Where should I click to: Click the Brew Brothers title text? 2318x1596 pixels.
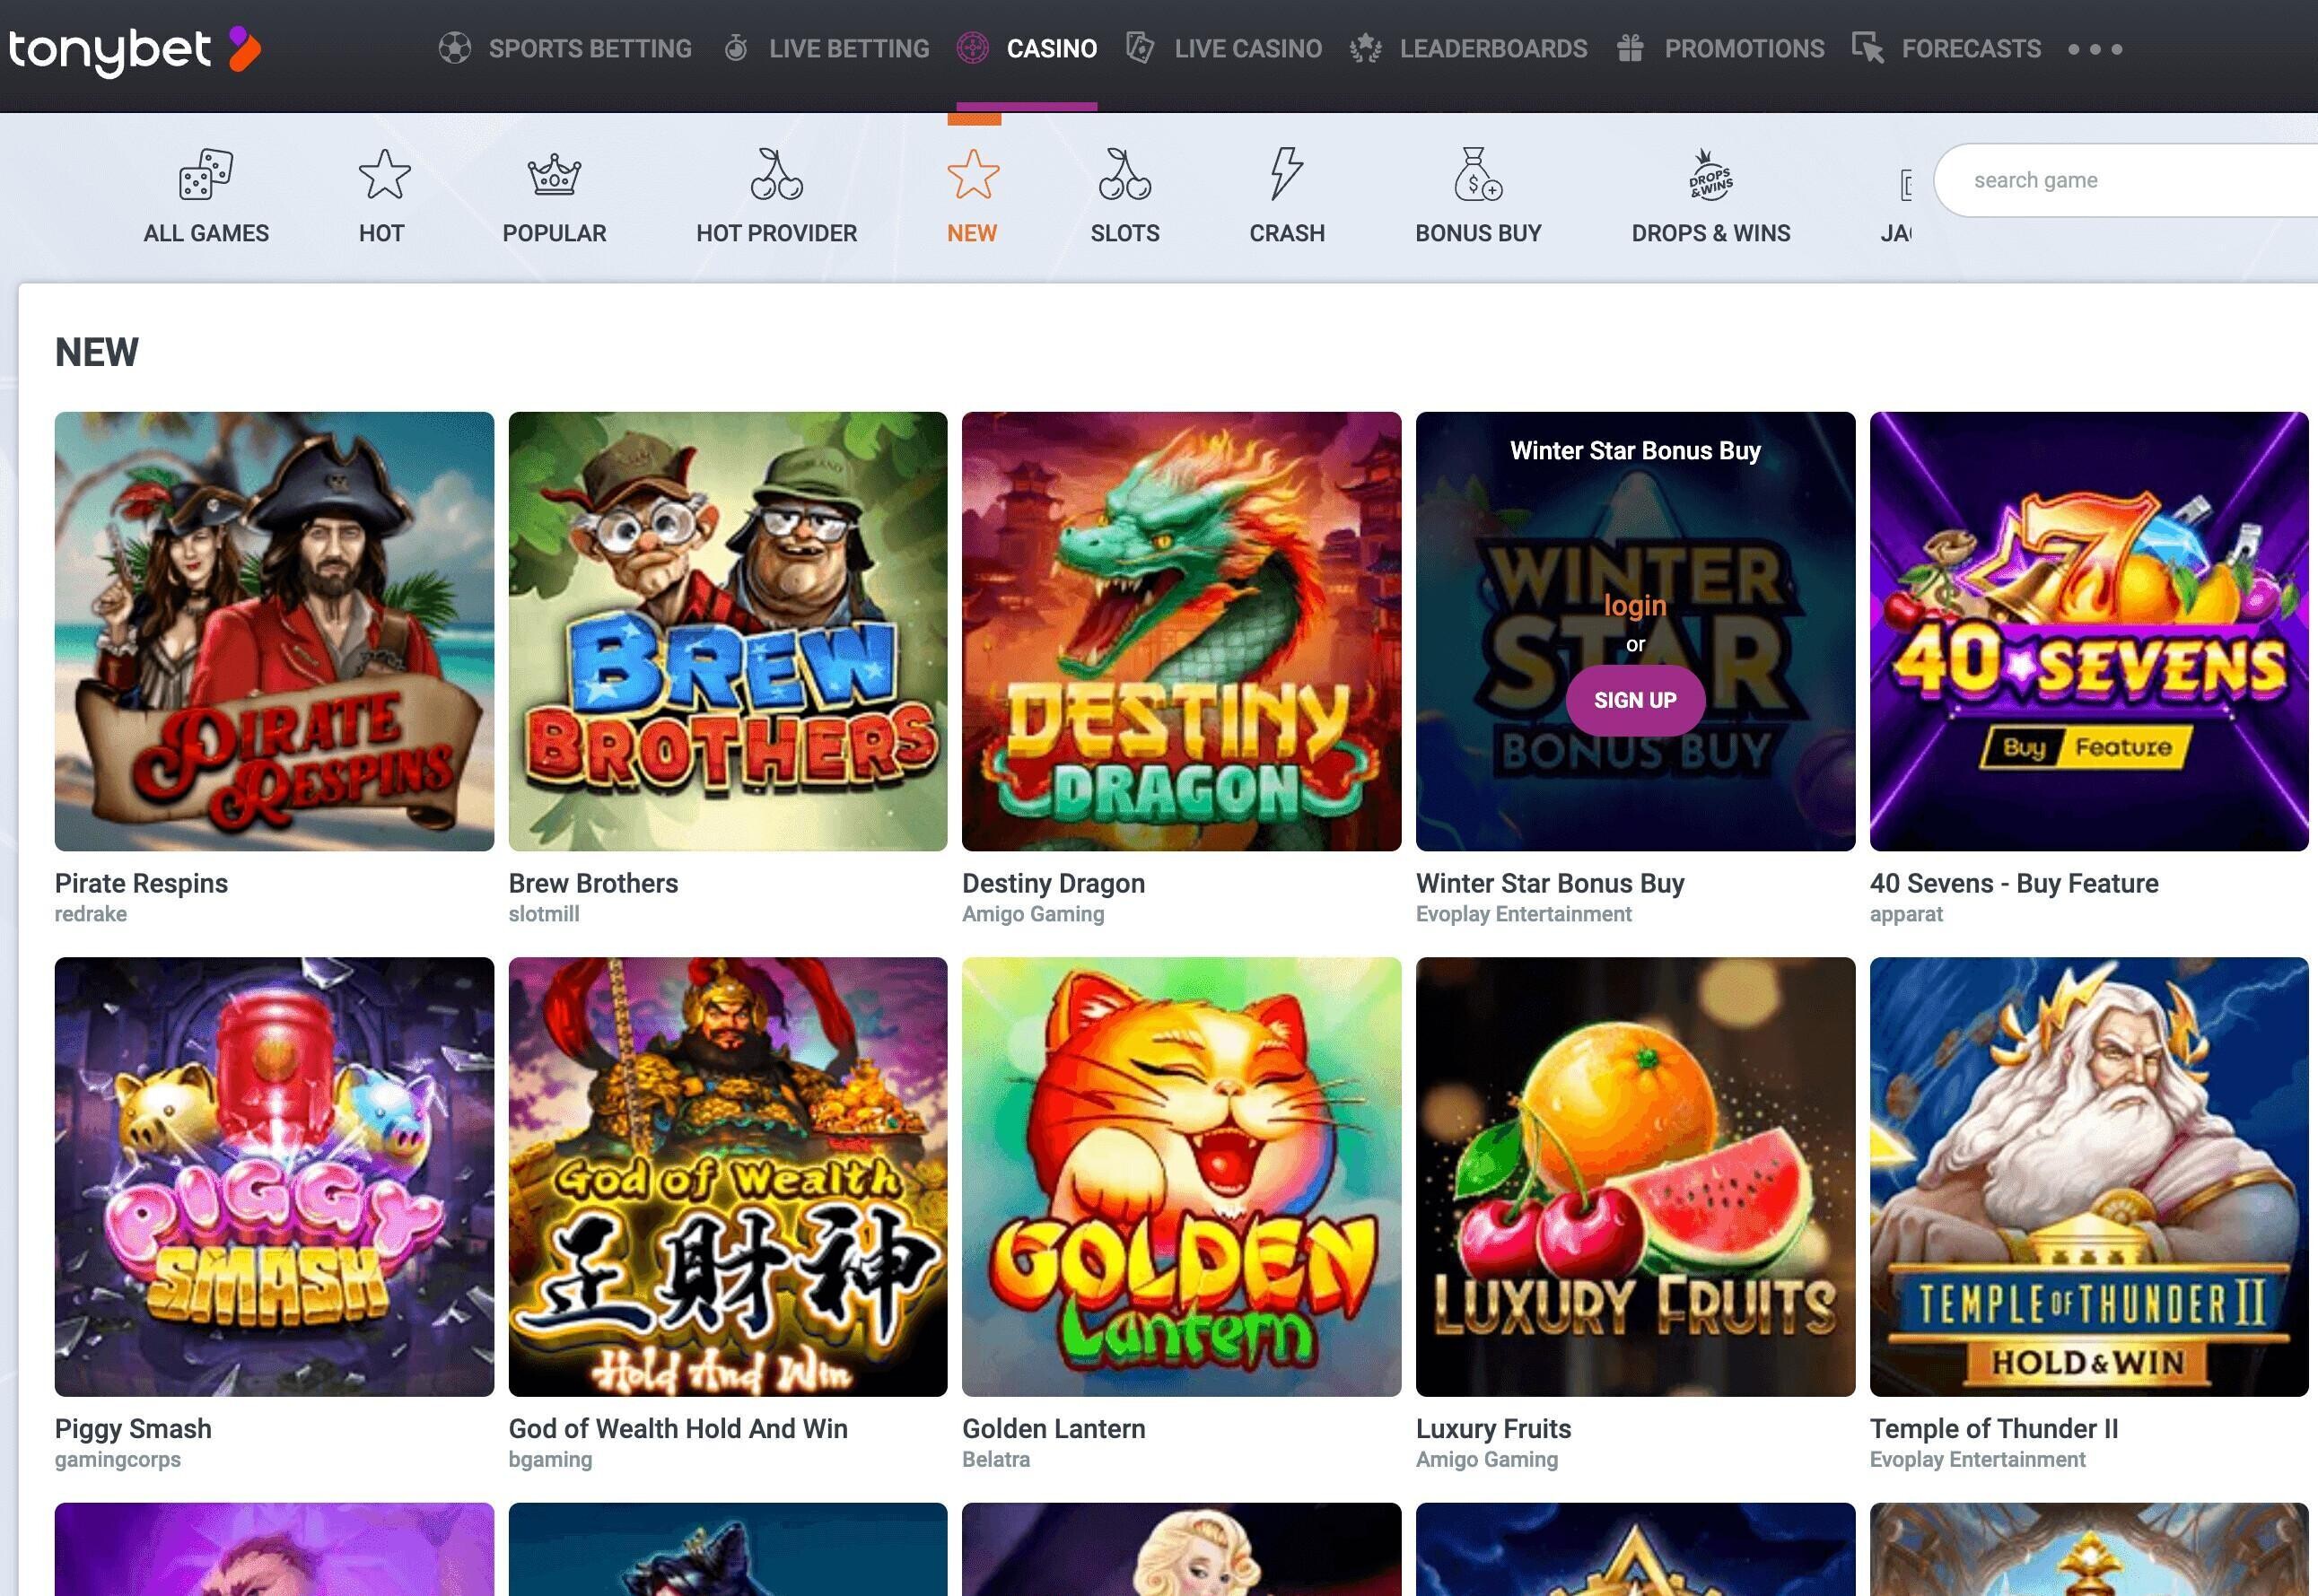click(x=593, y=883)
